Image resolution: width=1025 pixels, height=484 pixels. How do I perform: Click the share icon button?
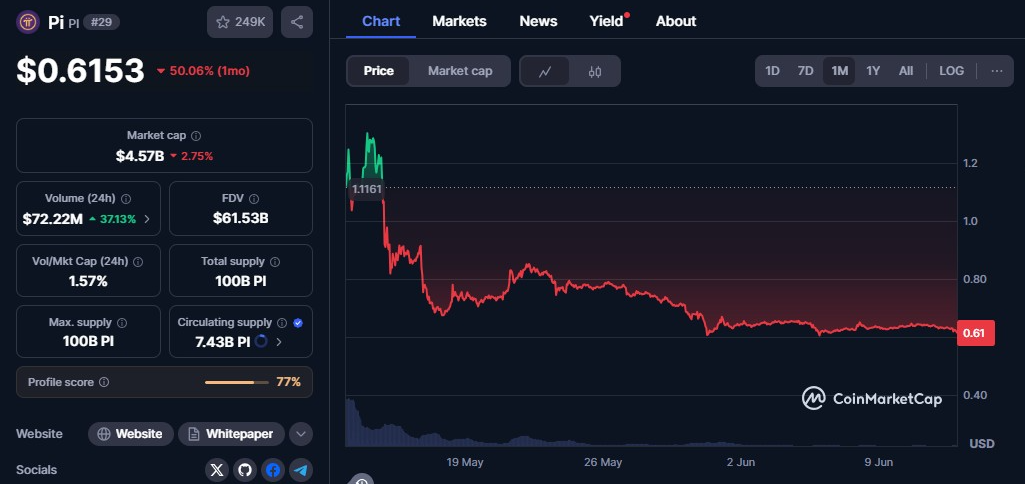tap(297, 22)
